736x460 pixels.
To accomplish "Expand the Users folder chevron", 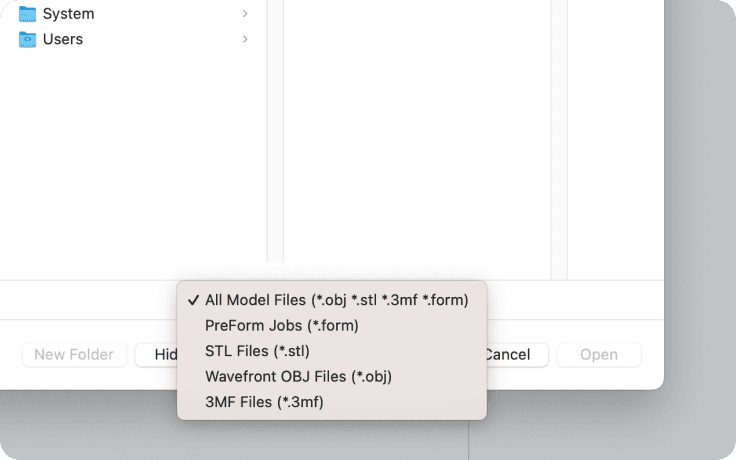I will [x=245, y=39].
